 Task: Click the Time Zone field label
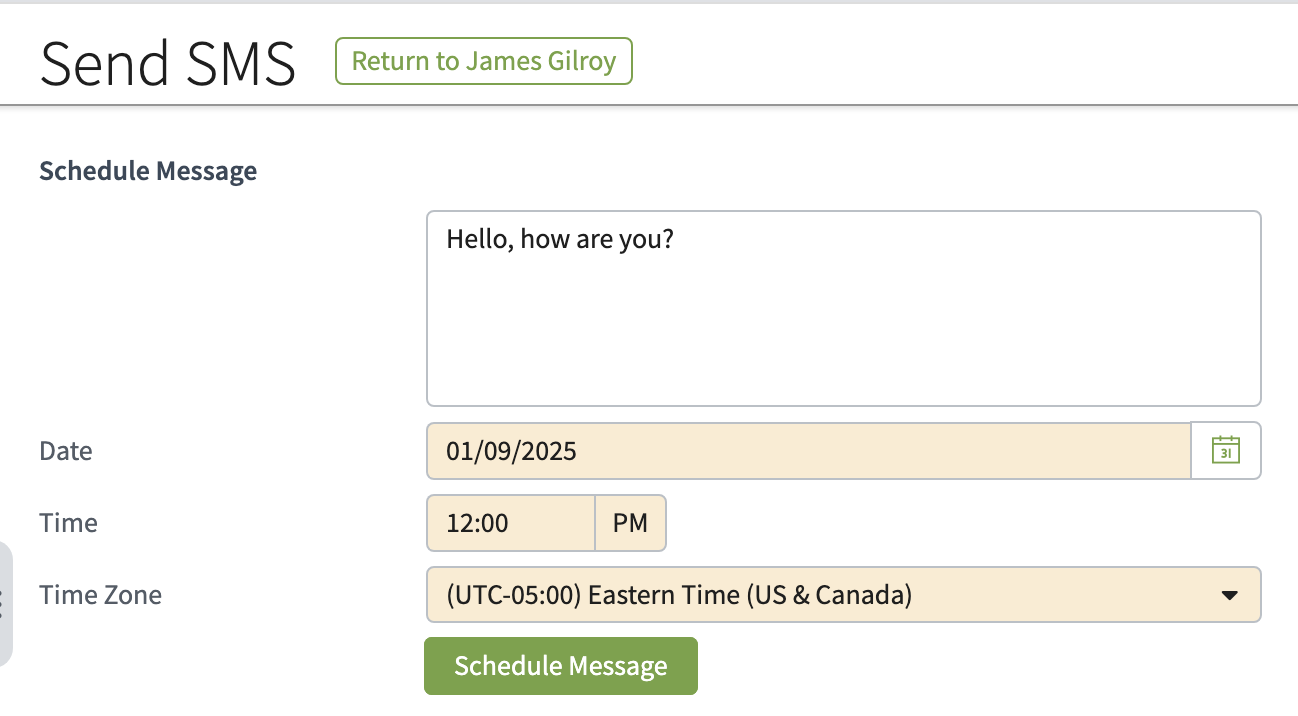tap(101, 595)
